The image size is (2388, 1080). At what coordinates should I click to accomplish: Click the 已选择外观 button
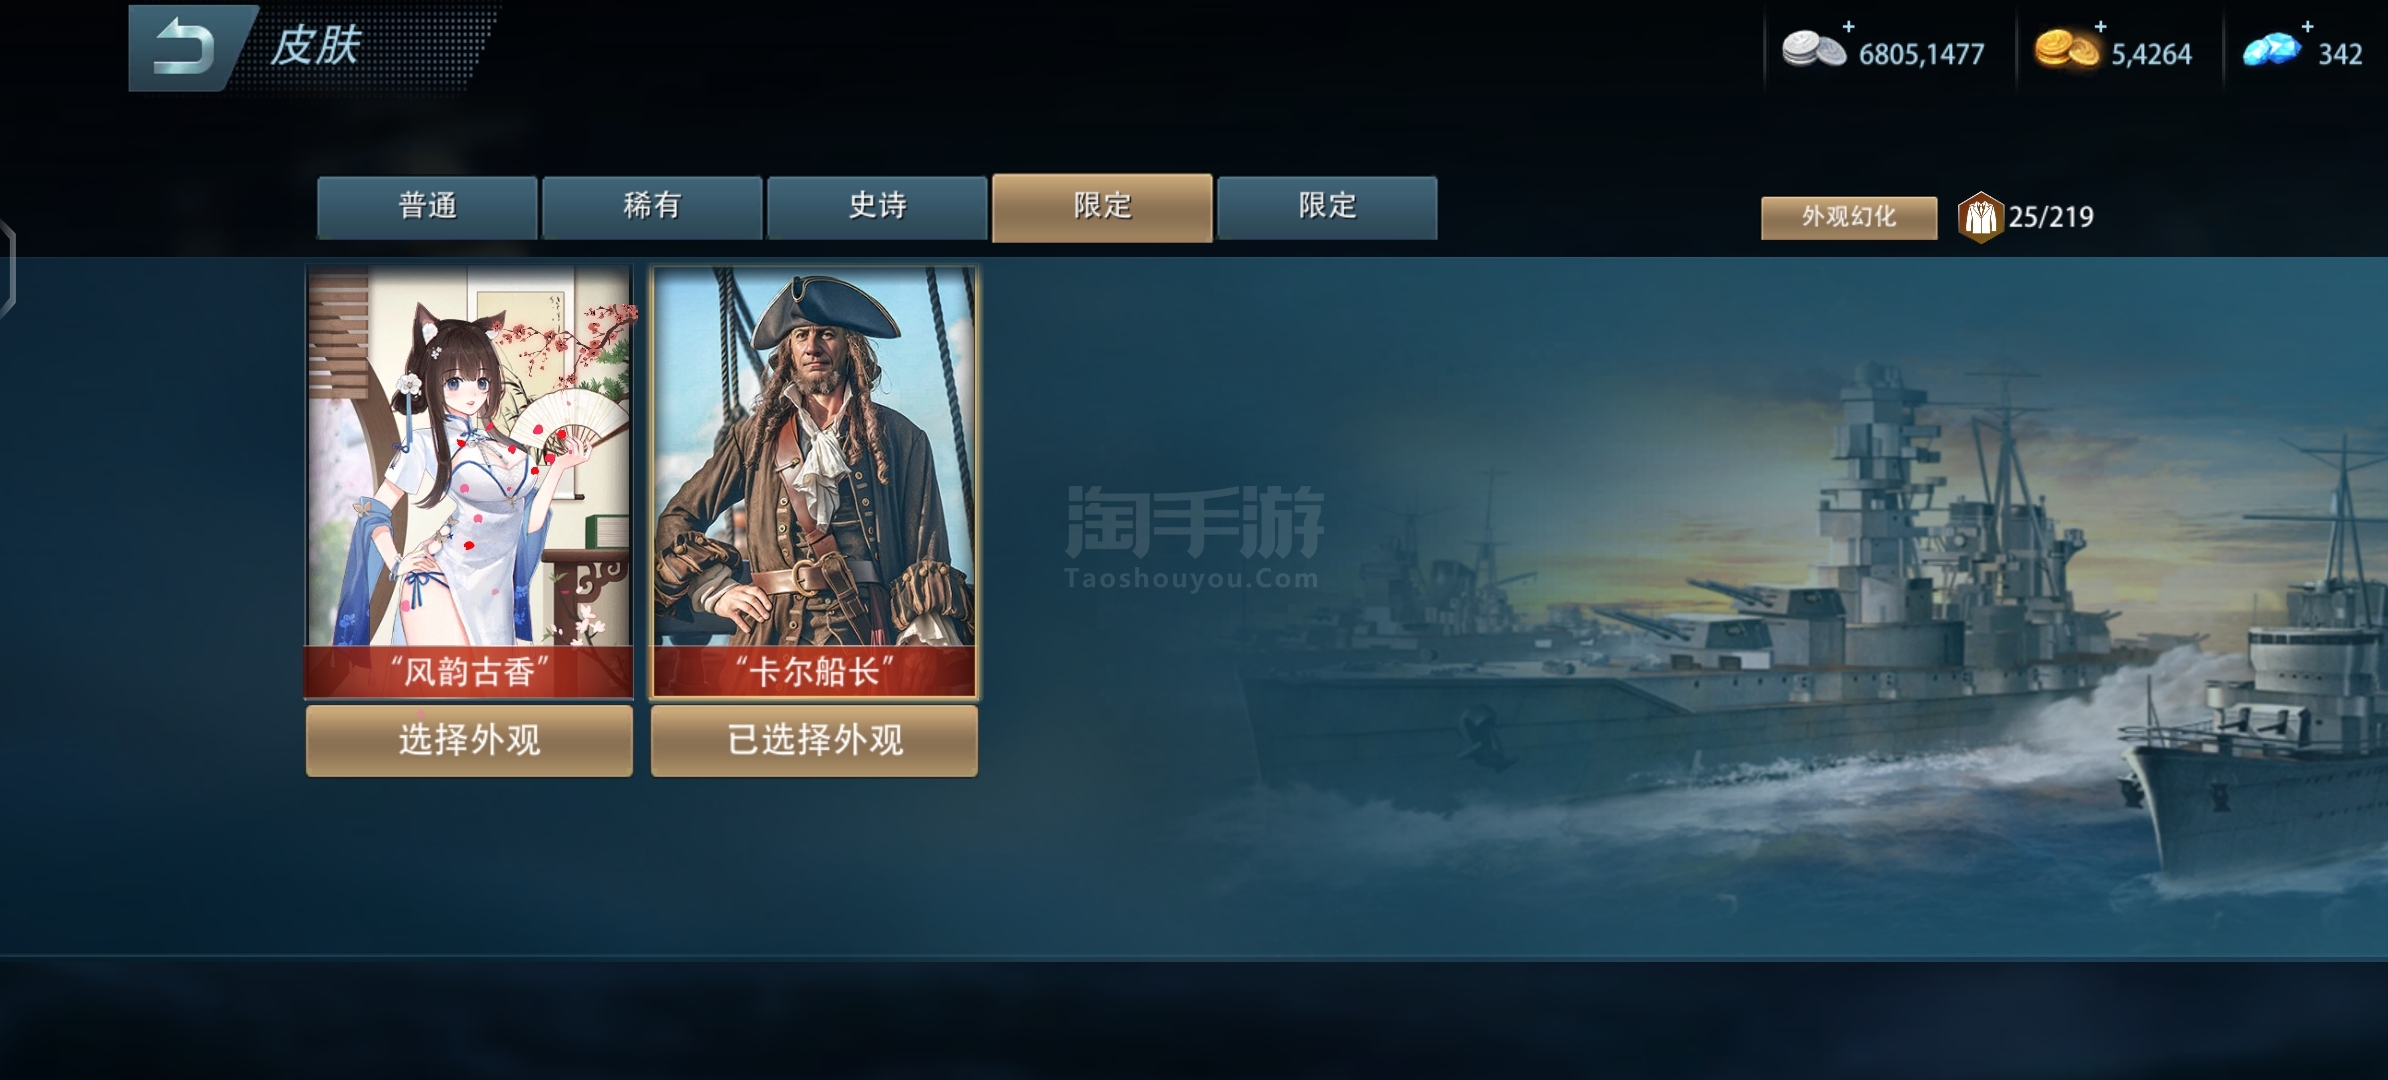click(x=814, y=740)
